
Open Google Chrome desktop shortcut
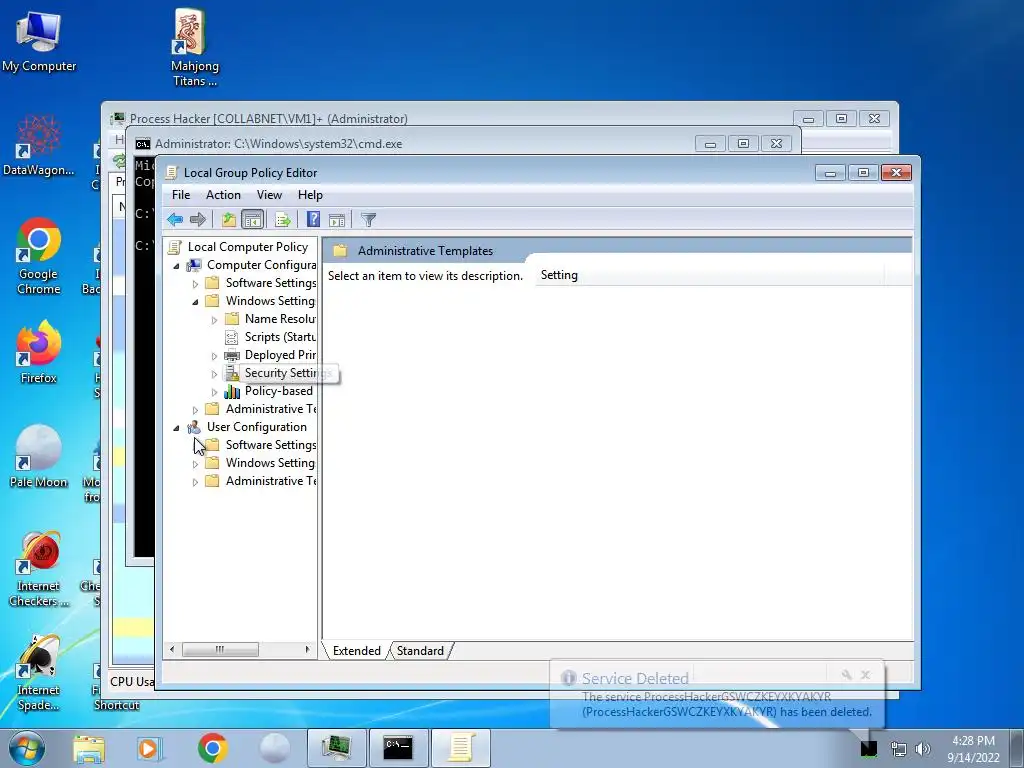coord(39,255)
